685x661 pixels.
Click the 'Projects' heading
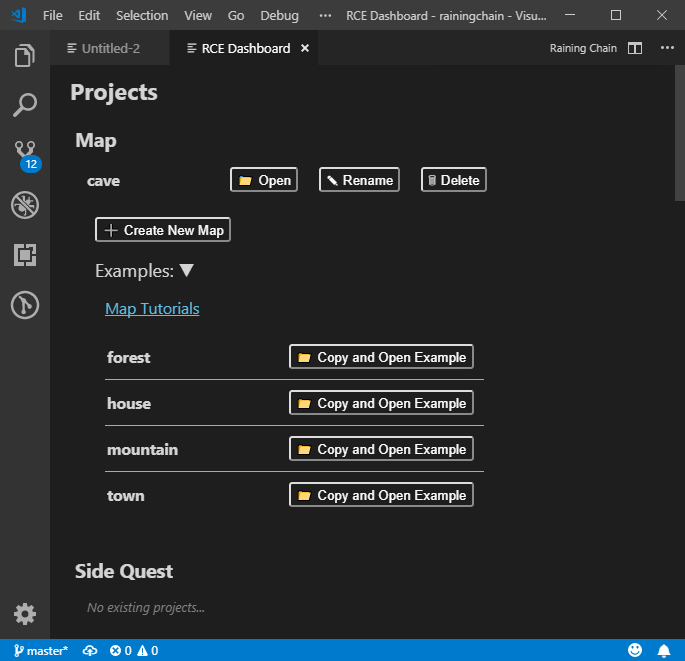click(114, 92)
